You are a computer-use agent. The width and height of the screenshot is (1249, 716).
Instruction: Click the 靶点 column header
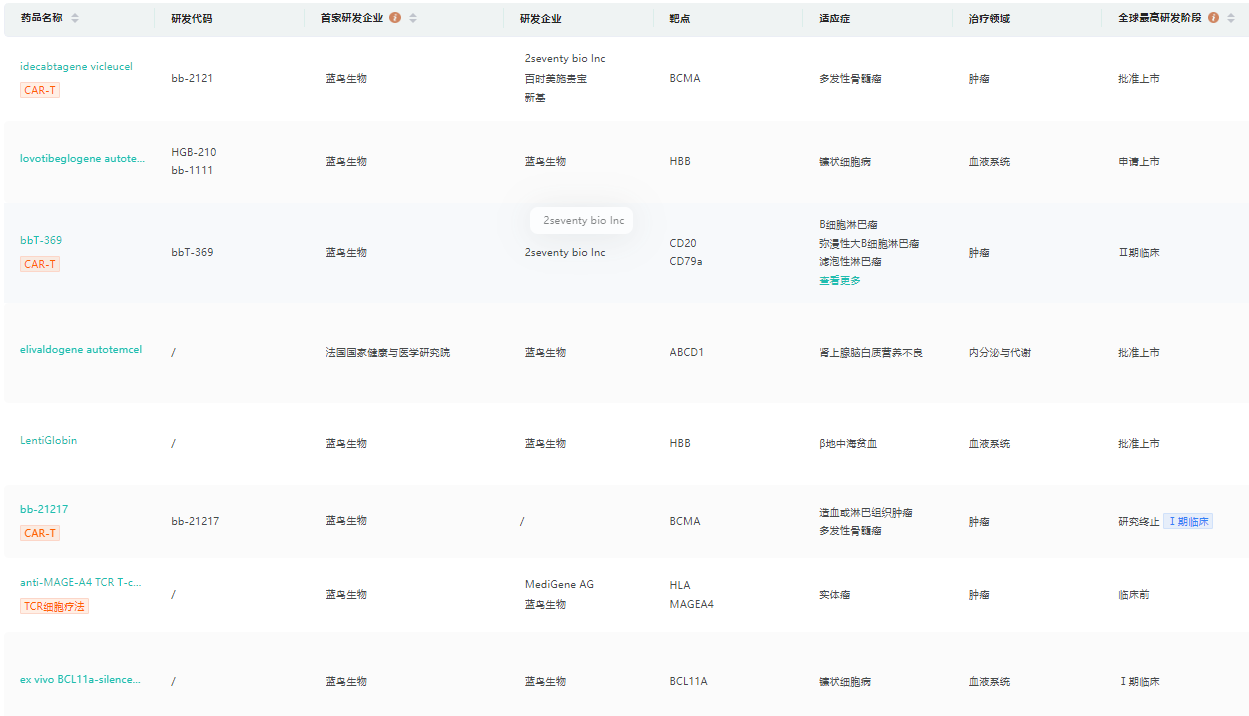point(680,18)
